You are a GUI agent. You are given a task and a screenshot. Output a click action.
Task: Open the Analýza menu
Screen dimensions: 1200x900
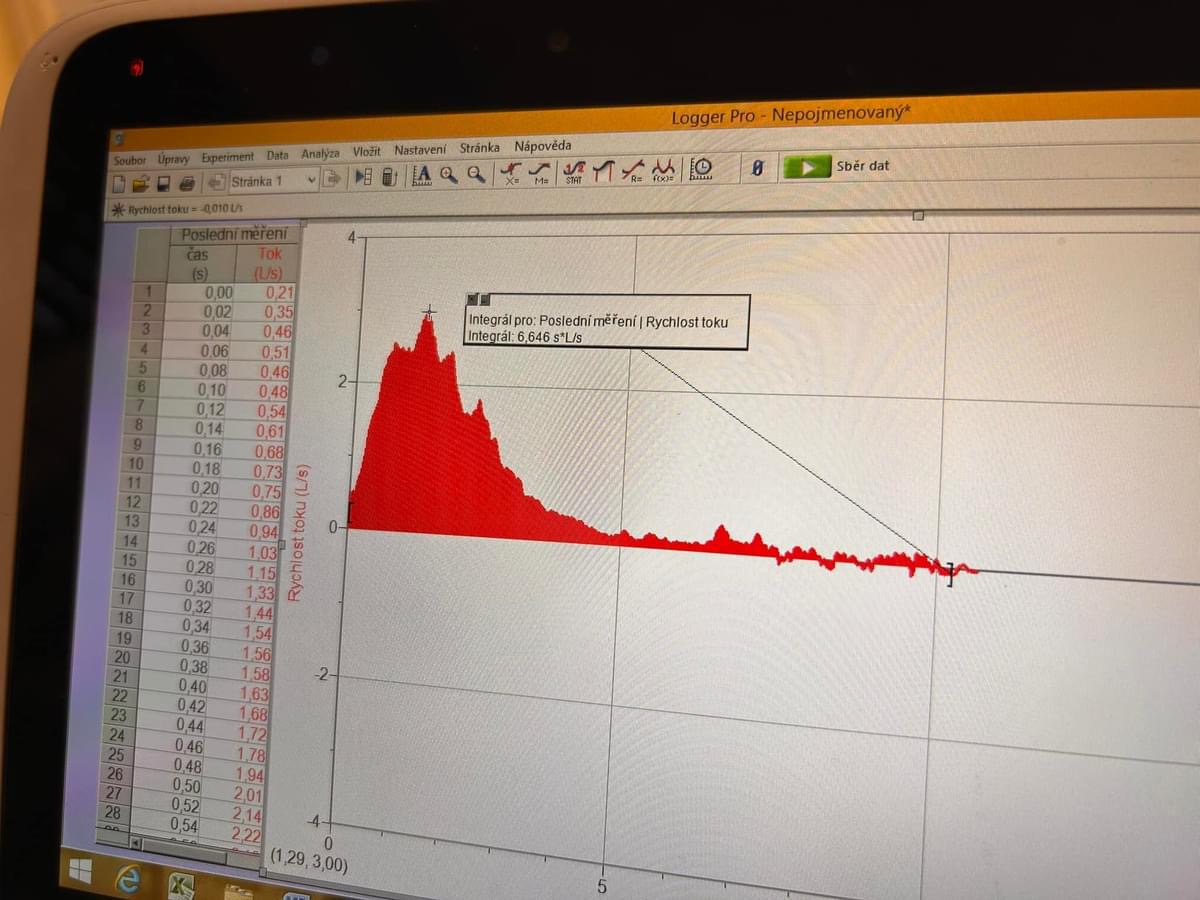point(320,154)
